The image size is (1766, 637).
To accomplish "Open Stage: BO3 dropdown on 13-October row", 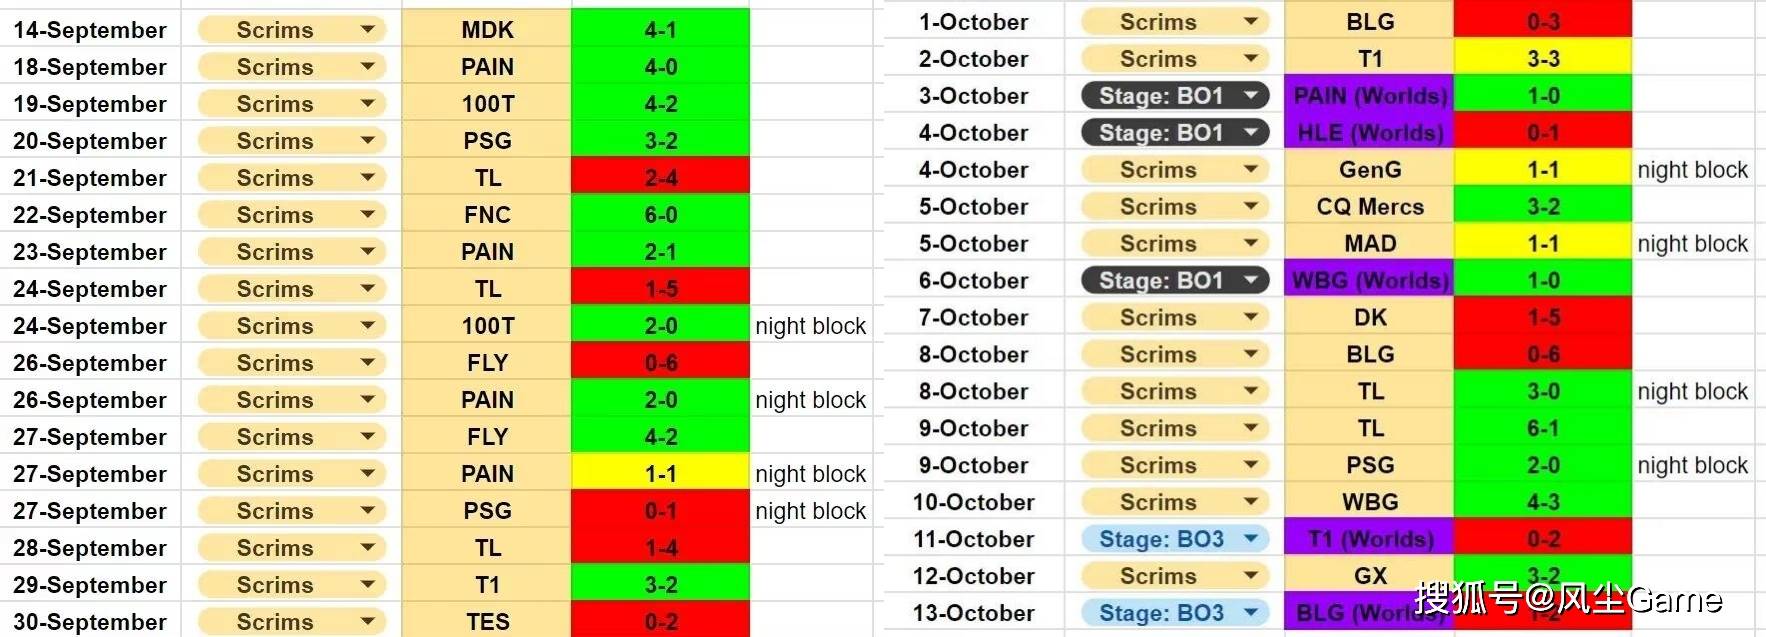I will tap(1250, 613).
